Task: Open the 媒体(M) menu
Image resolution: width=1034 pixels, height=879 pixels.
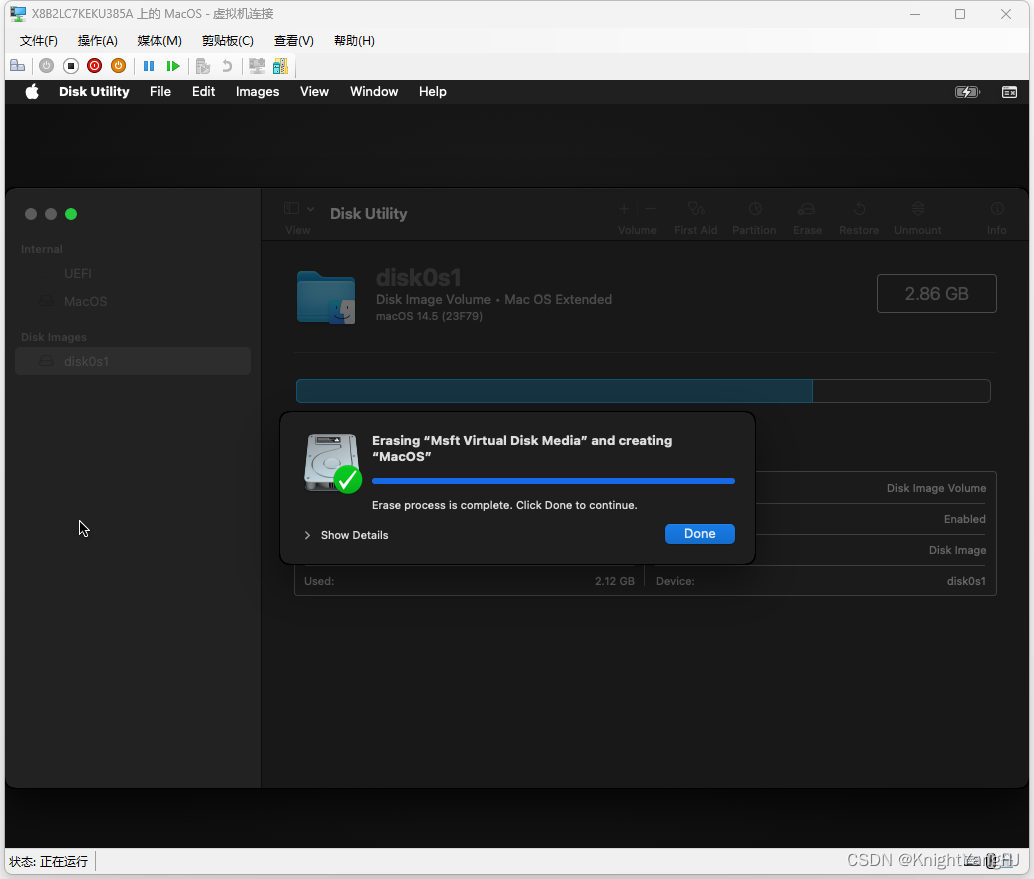Action: pos(158,40)
